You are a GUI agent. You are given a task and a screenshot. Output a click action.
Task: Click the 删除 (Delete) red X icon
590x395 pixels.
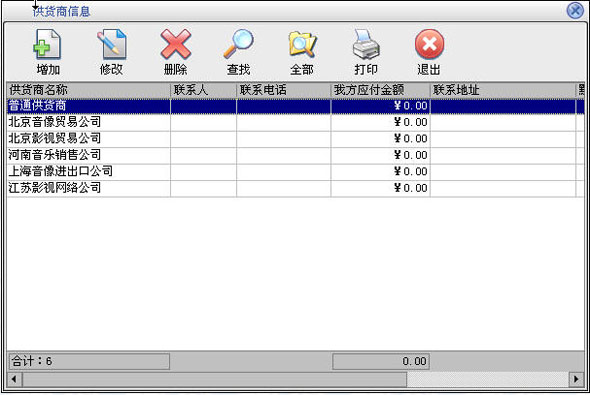point(175,52)
